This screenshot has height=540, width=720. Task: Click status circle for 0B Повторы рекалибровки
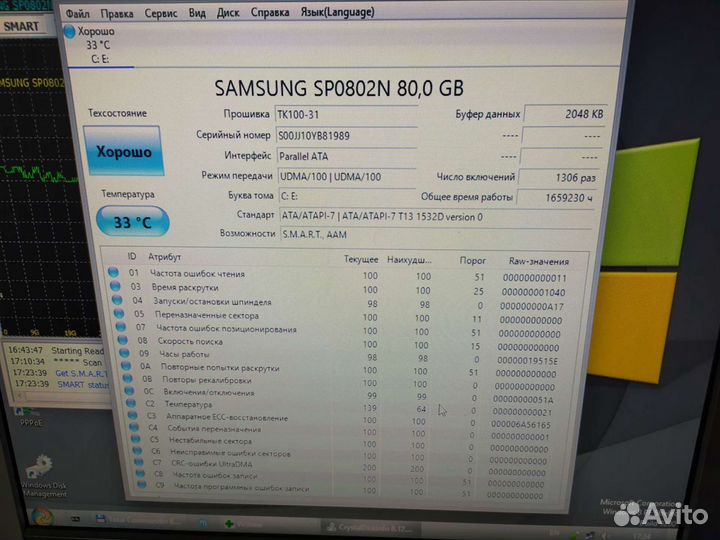pyautogui.click(x=128, y=378)
